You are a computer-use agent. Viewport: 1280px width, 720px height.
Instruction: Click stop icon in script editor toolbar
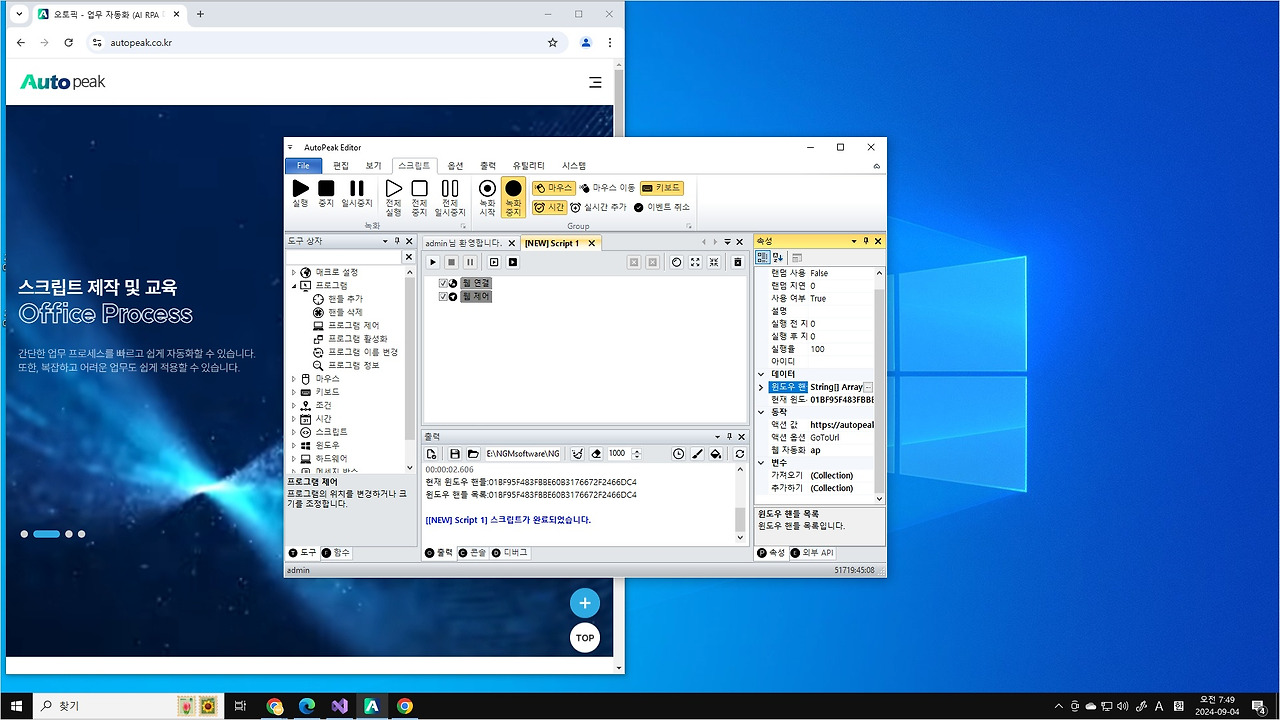coord(451,262)
